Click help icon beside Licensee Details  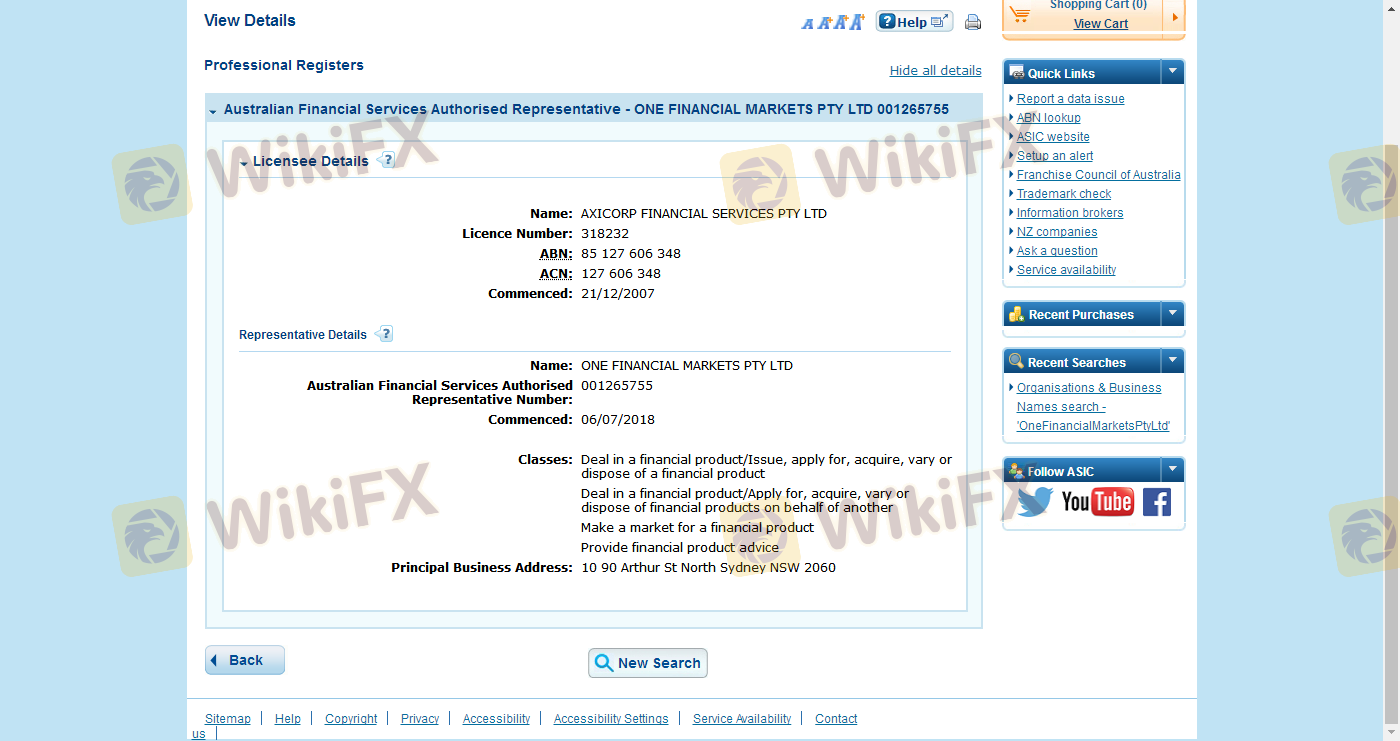click(387, 160)
